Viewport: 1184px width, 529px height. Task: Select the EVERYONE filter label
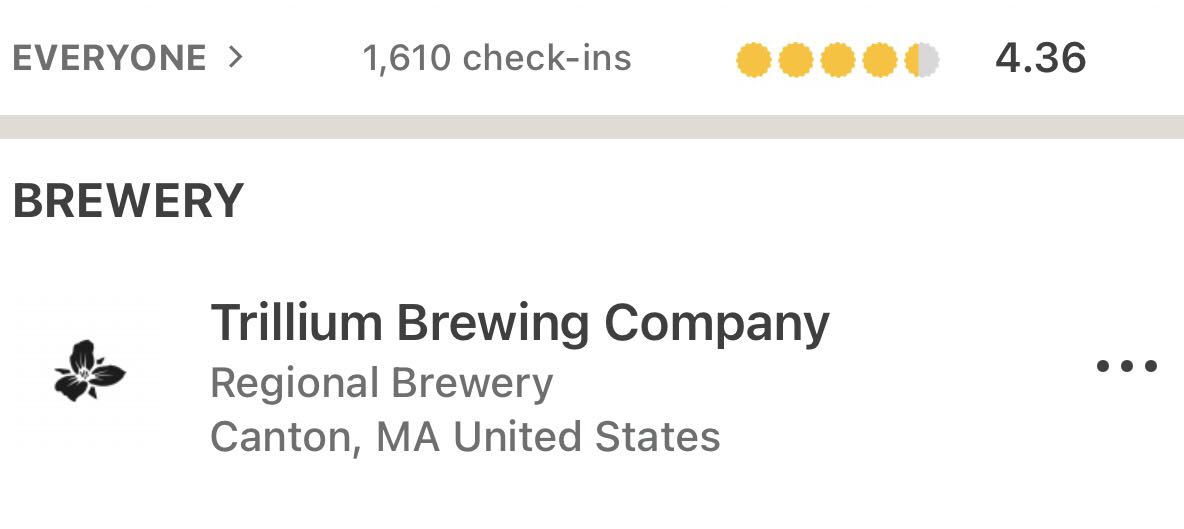[x=109, y=58]
